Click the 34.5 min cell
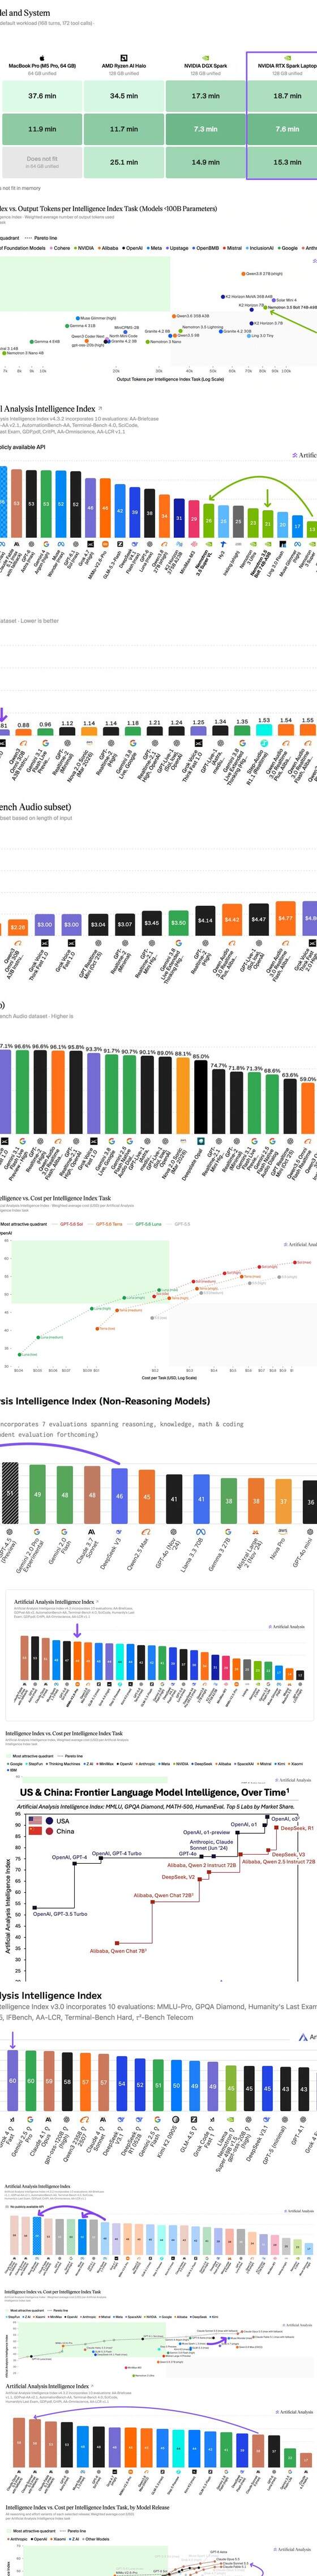The width and height of the screenshot is (317, 2576). pyautogui.click(x=124, y=96)
